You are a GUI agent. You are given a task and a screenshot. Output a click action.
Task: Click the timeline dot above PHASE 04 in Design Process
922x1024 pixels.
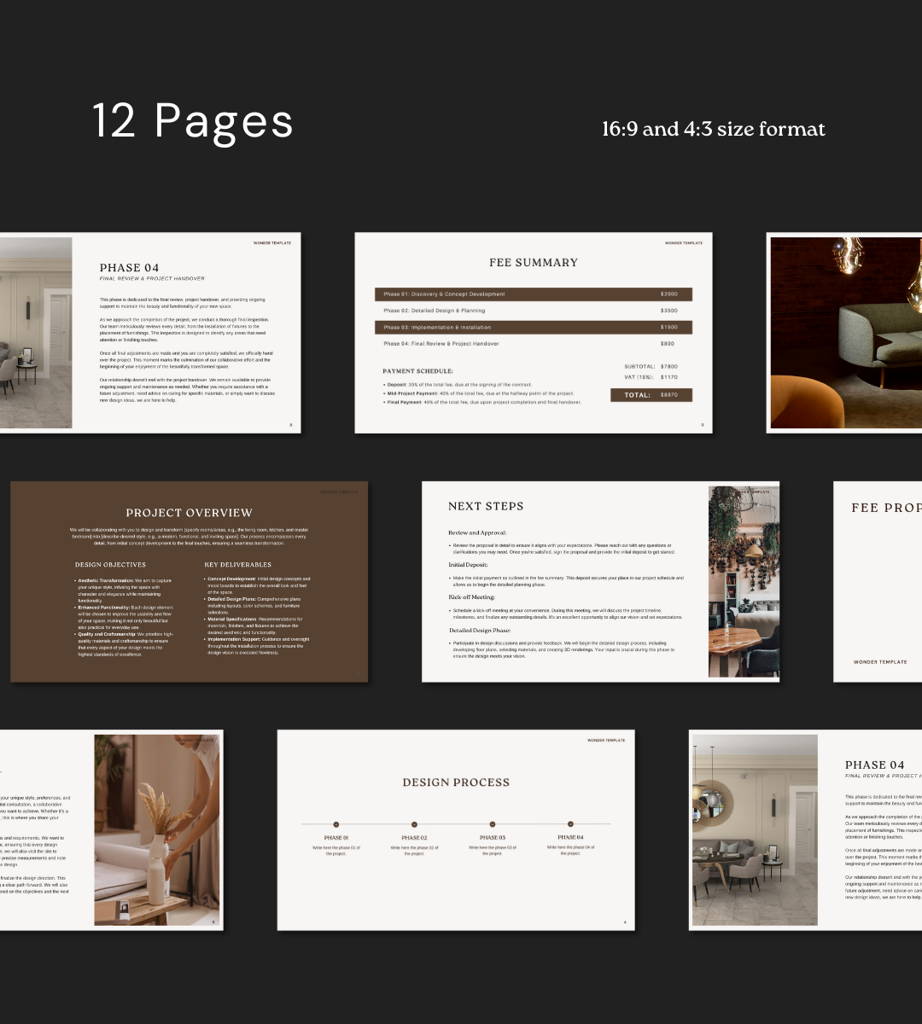[x=570, y=824]
